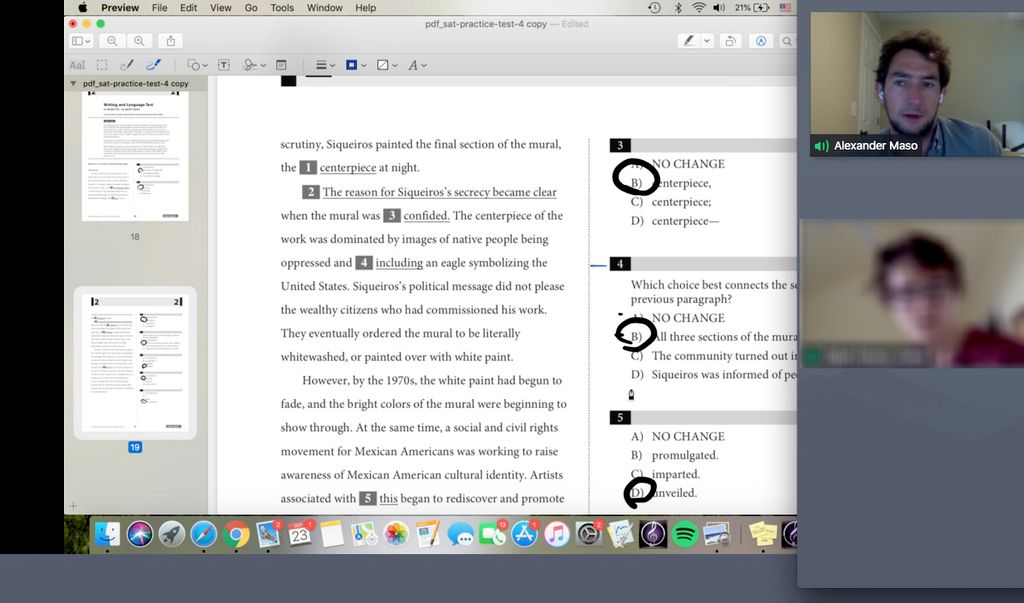Select the rectangular selection tool

101,65
